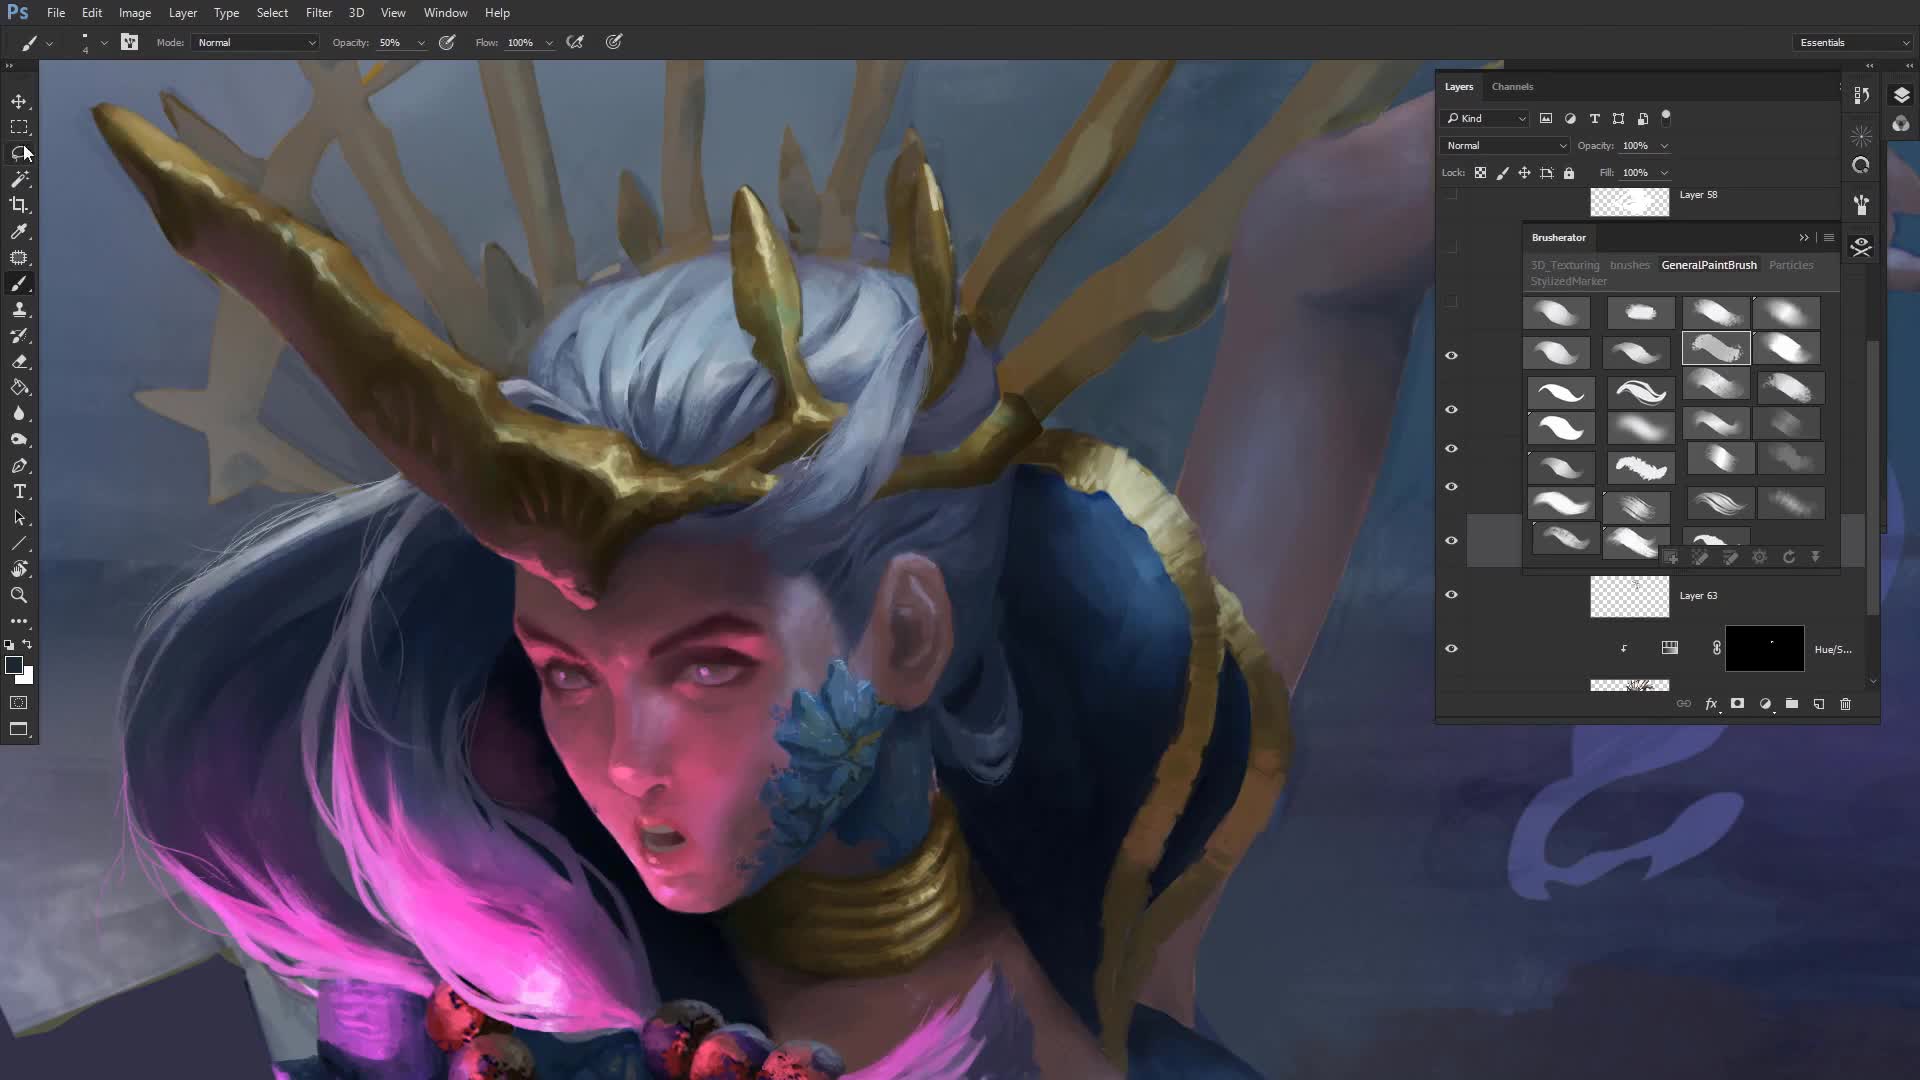1920x1080 pixels.
Task: Toggle lock transparent pixels
Action: (x=1480, y=173)
